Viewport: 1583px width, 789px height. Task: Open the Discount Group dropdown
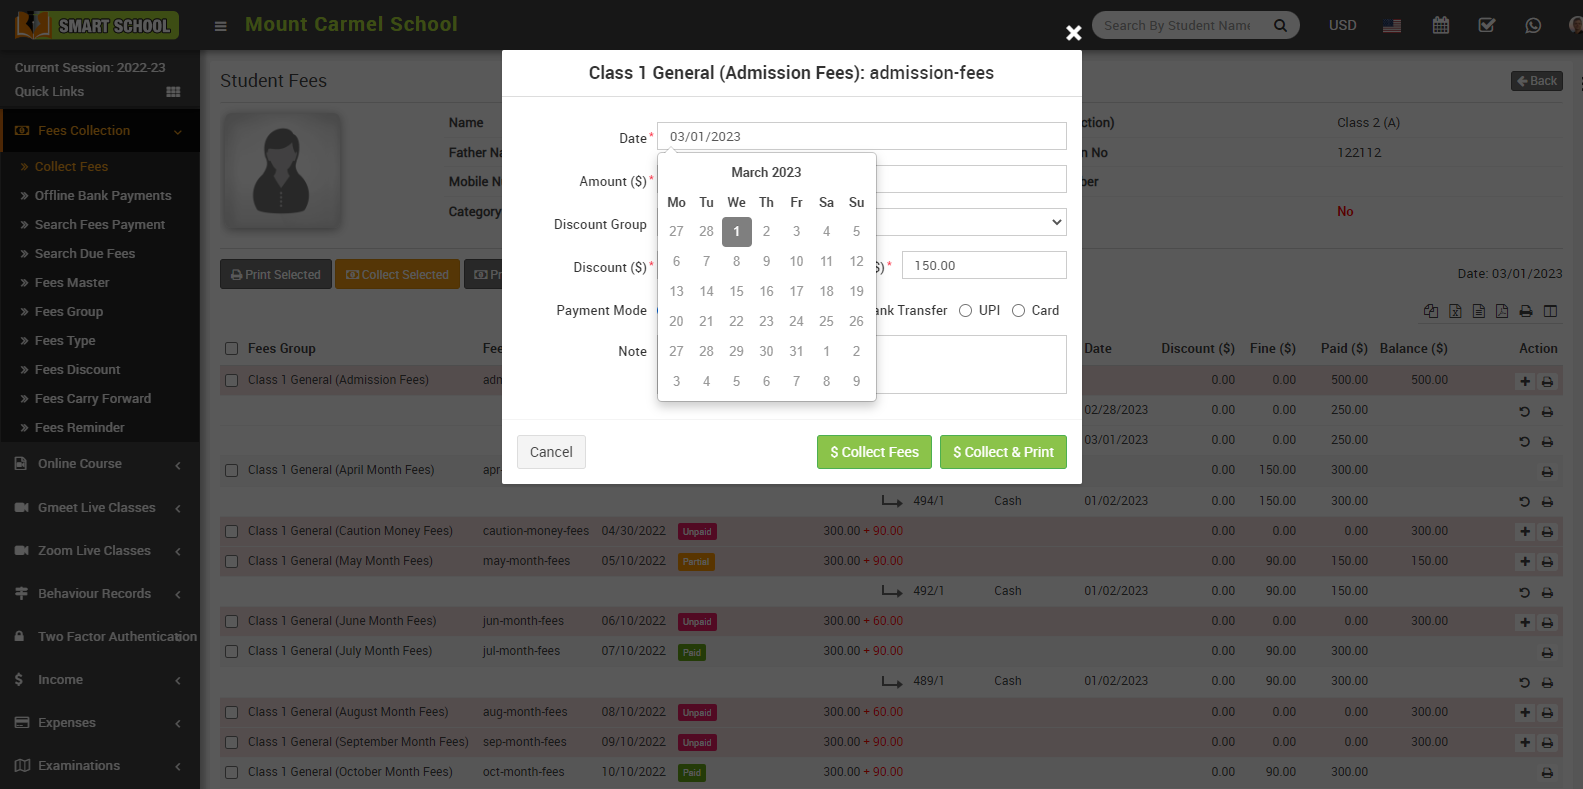point(970,222)
